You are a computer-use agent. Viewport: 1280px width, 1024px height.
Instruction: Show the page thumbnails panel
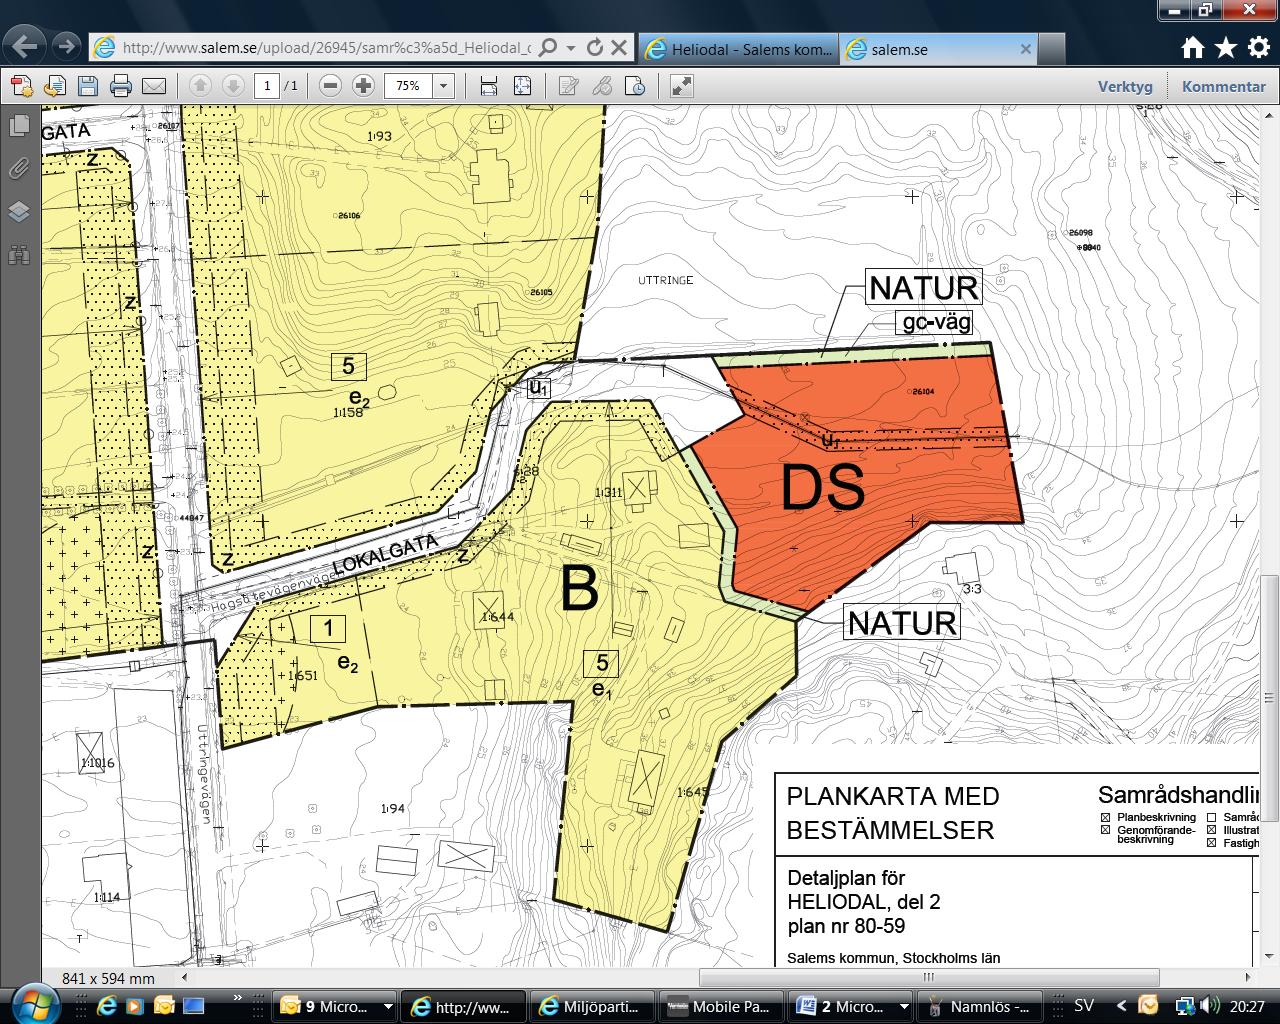pos(19,125)
